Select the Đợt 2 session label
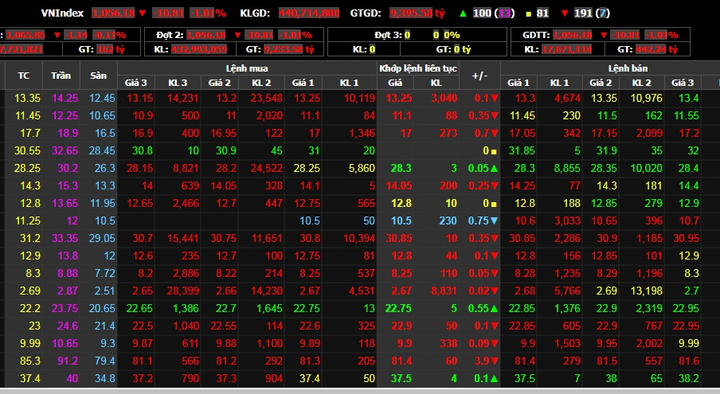 169,35
